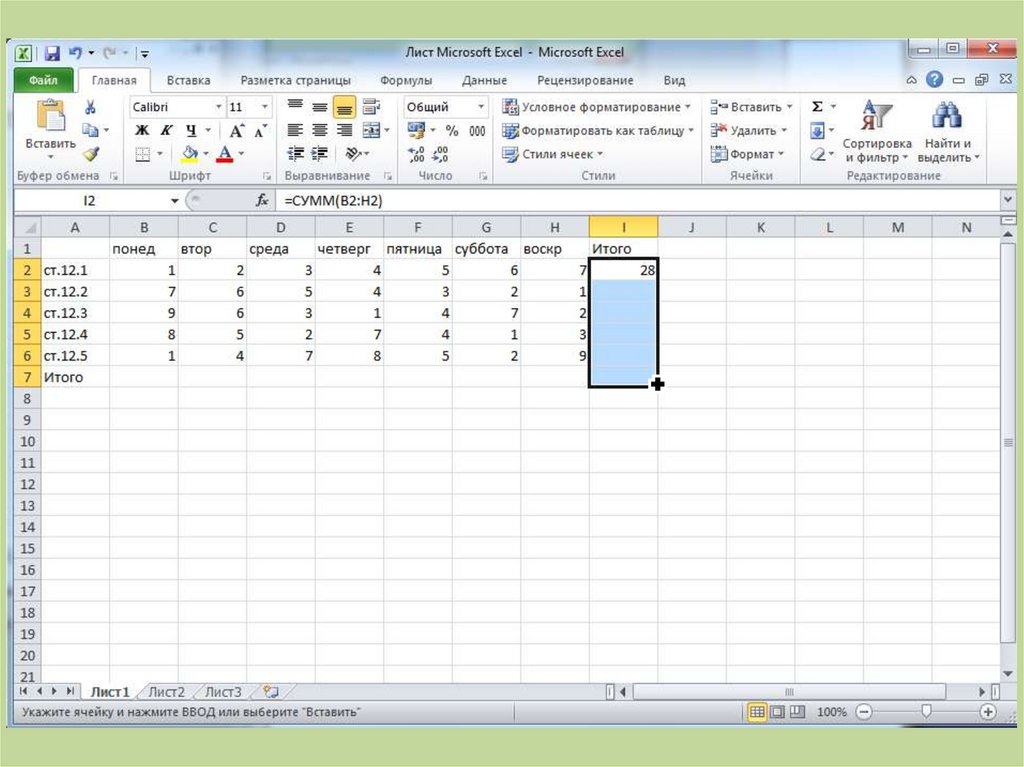The image size is (1024, 767).
Task: Open the Calibri font name dropdown
Action: point(176,107)
